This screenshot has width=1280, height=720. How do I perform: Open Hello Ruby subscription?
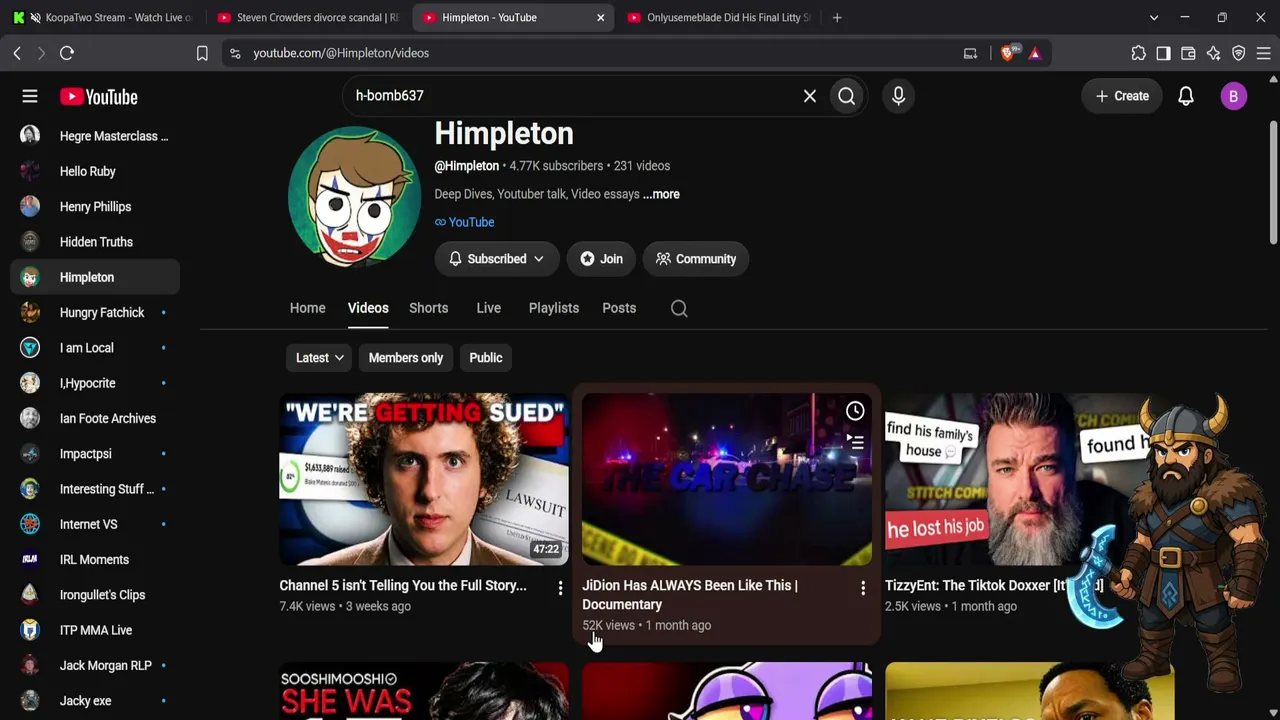click(95, 171)
